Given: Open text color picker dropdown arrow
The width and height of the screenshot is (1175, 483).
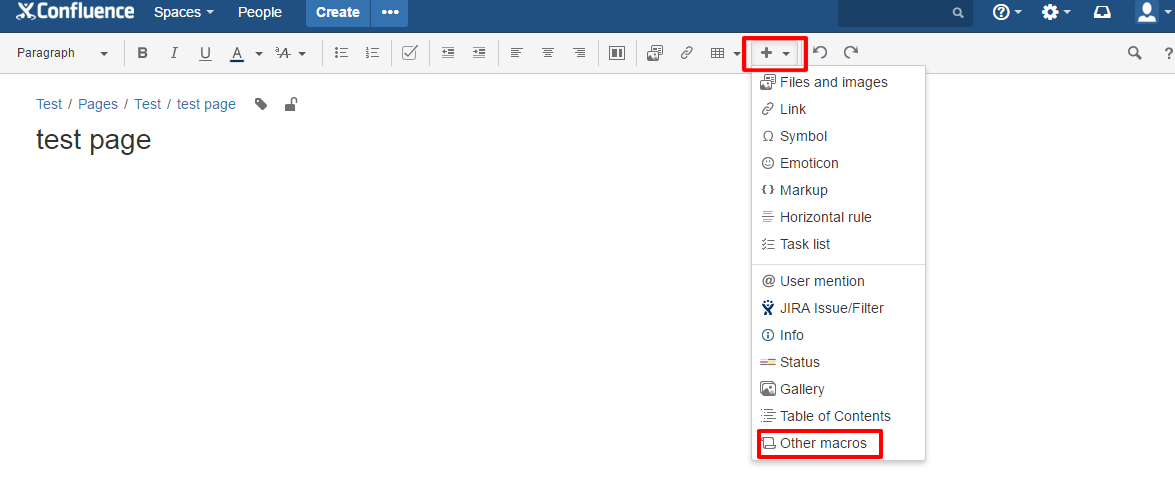Looking at the screenshot, I should coord(259,53).
